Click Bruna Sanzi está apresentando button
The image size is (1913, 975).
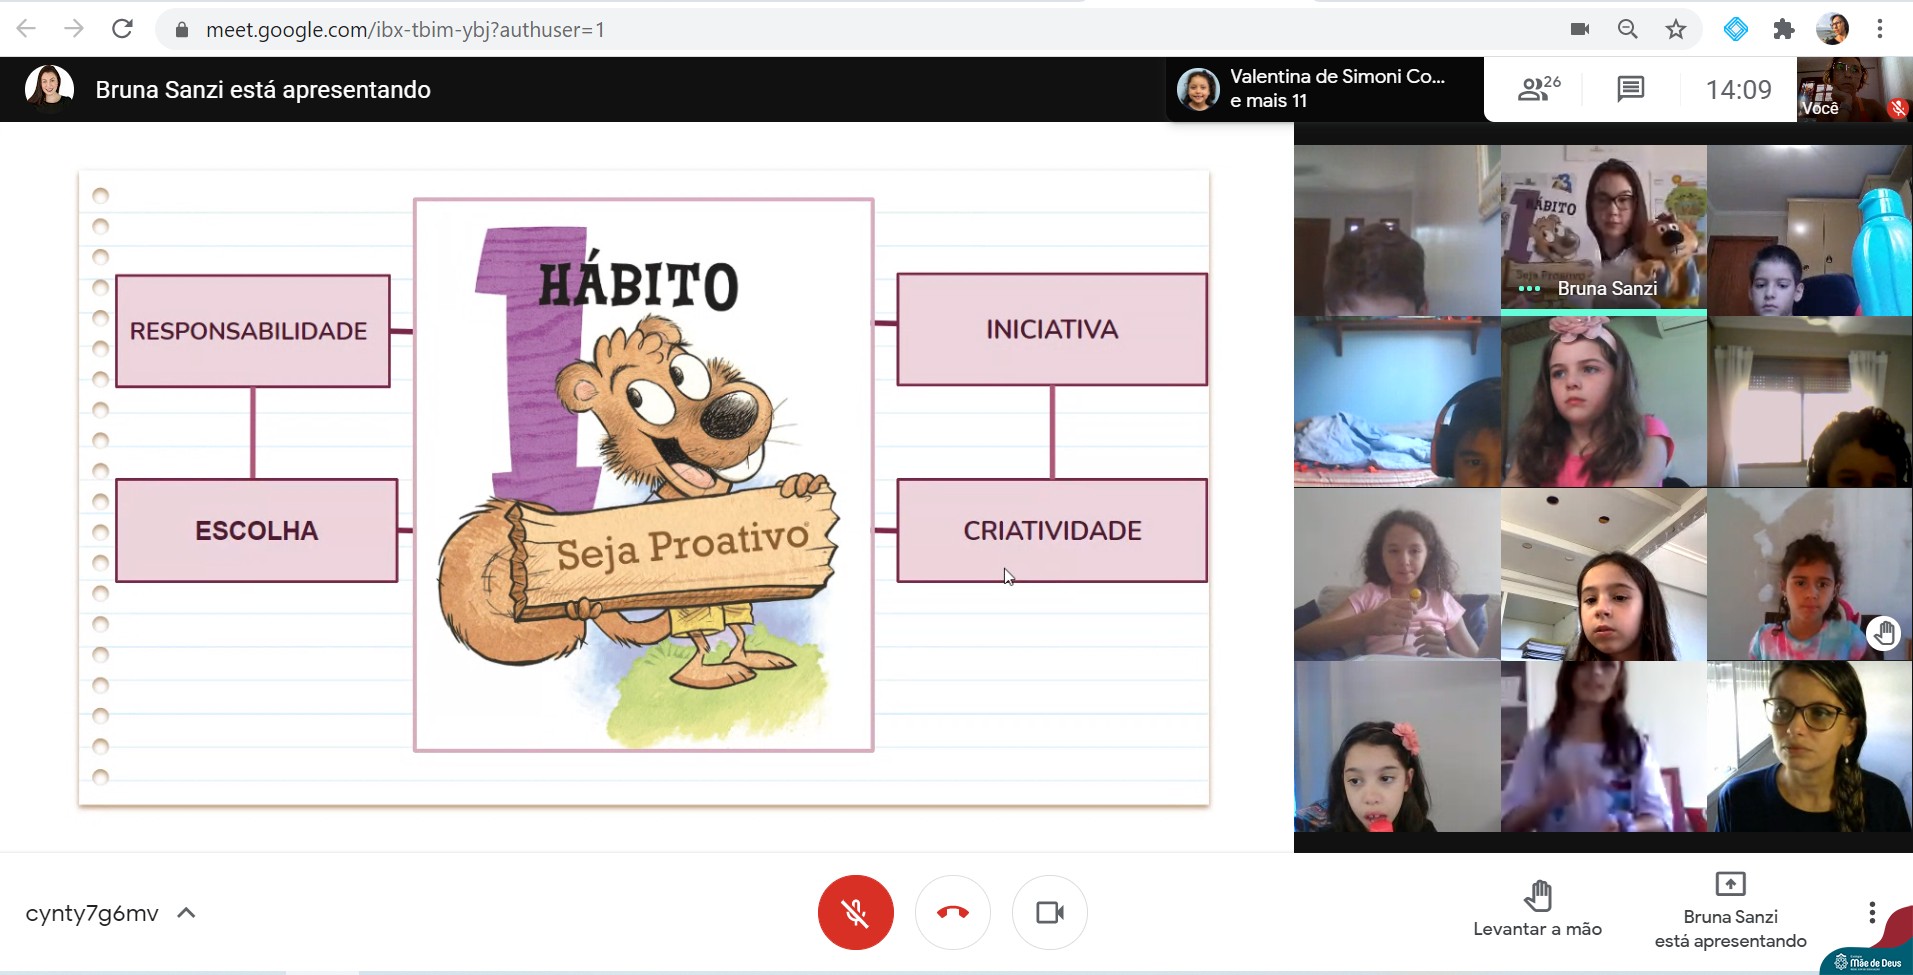[x=1730, y=912]
